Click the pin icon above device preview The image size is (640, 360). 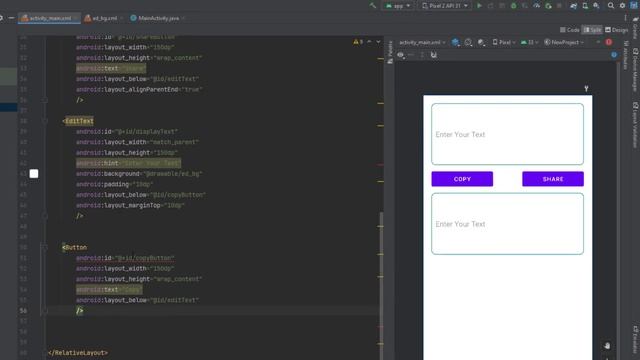pyautogui.click(x=586, y=89)
